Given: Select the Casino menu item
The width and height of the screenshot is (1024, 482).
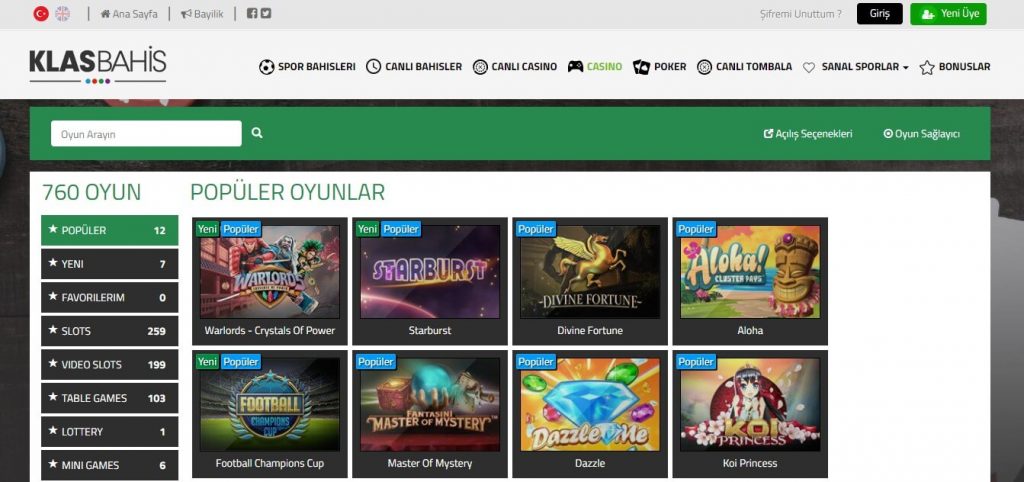Looking at the screenshot, I should tap(604, 67).
